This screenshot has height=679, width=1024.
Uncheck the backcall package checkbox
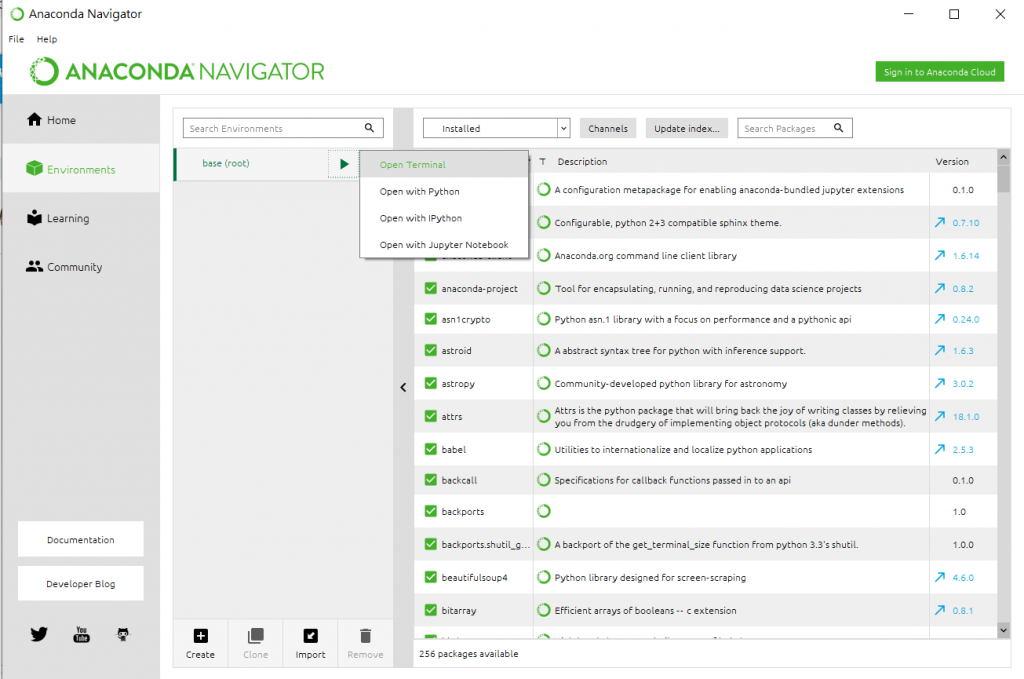pos(430,480)
